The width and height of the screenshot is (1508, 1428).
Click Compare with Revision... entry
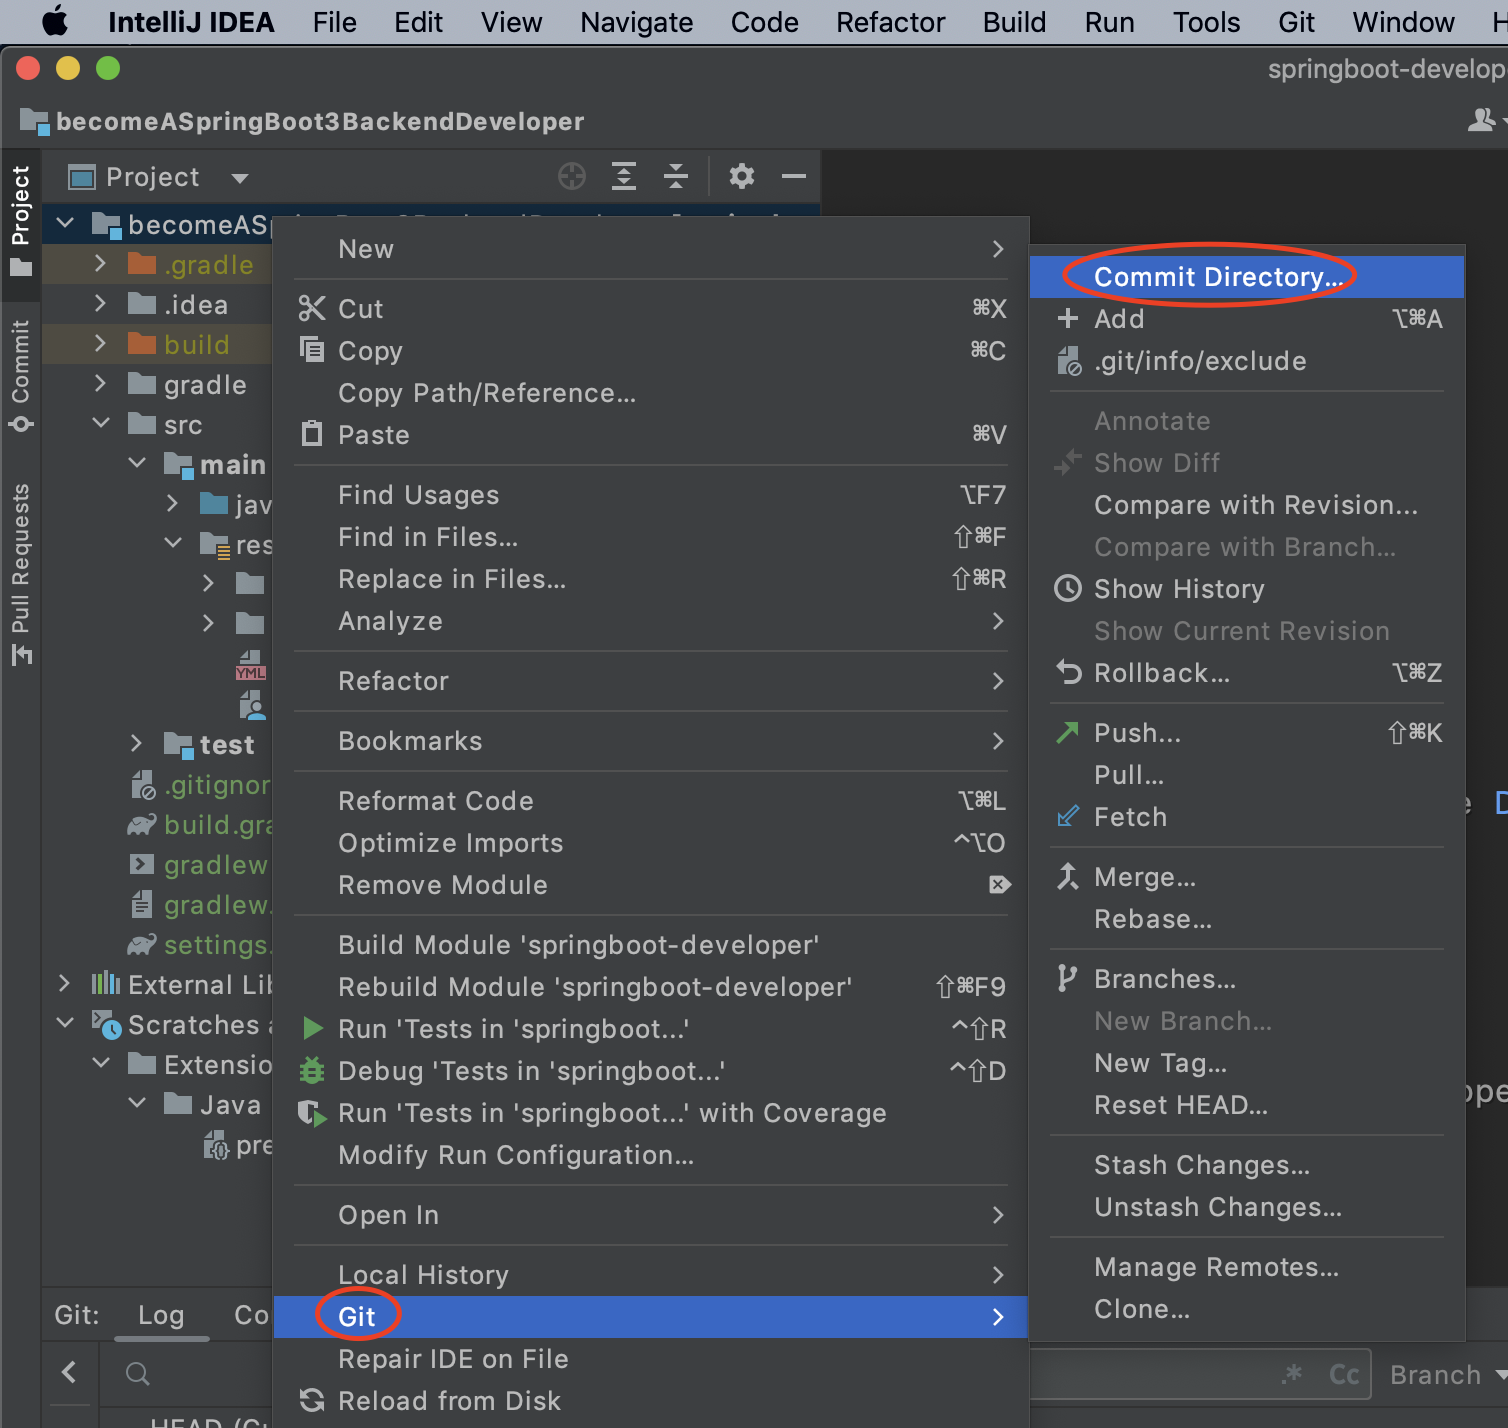[x=1247, y=505]
